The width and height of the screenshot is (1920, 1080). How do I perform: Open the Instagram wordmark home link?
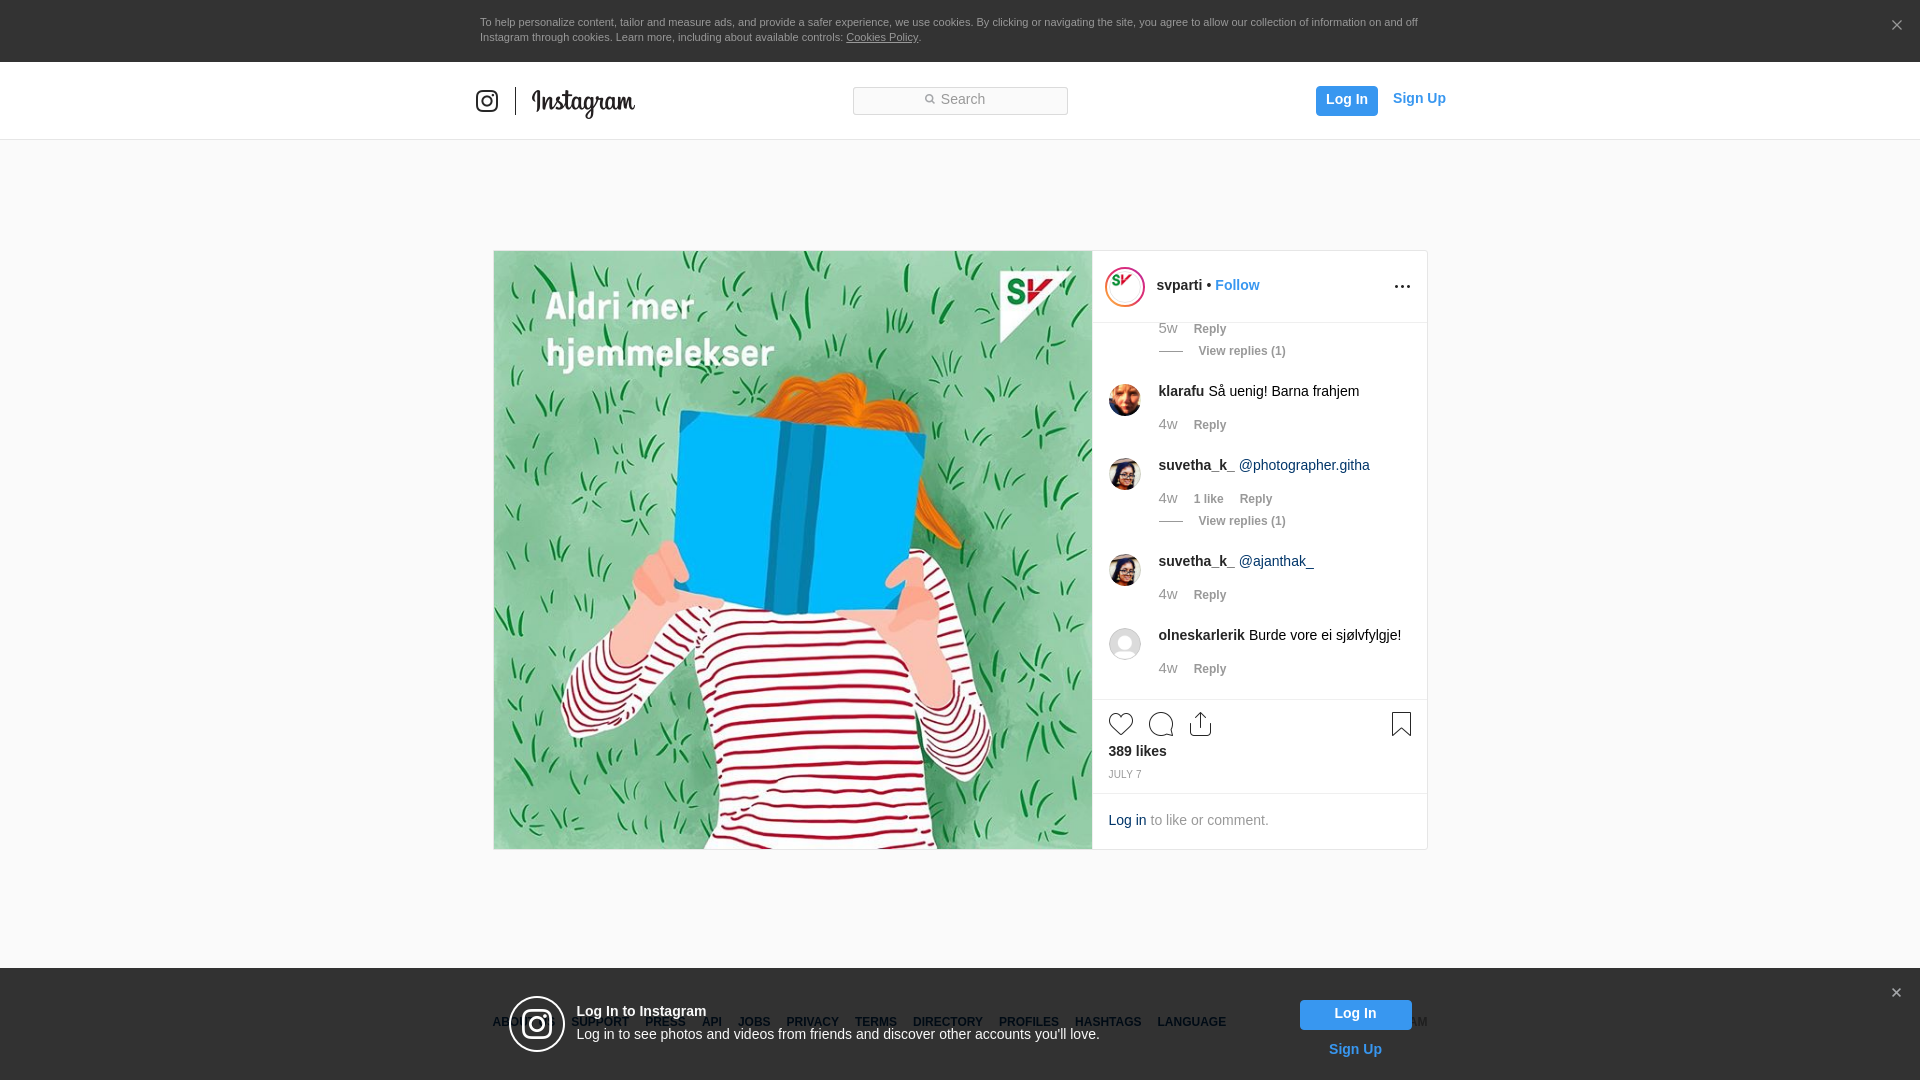pyautogui.click(x=583, y=103)
